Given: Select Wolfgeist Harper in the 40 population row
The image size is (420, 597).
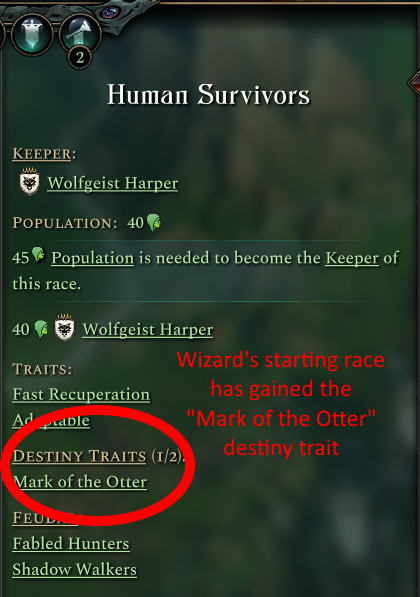Looking at the screenshot, I should (x=148, y=329).
